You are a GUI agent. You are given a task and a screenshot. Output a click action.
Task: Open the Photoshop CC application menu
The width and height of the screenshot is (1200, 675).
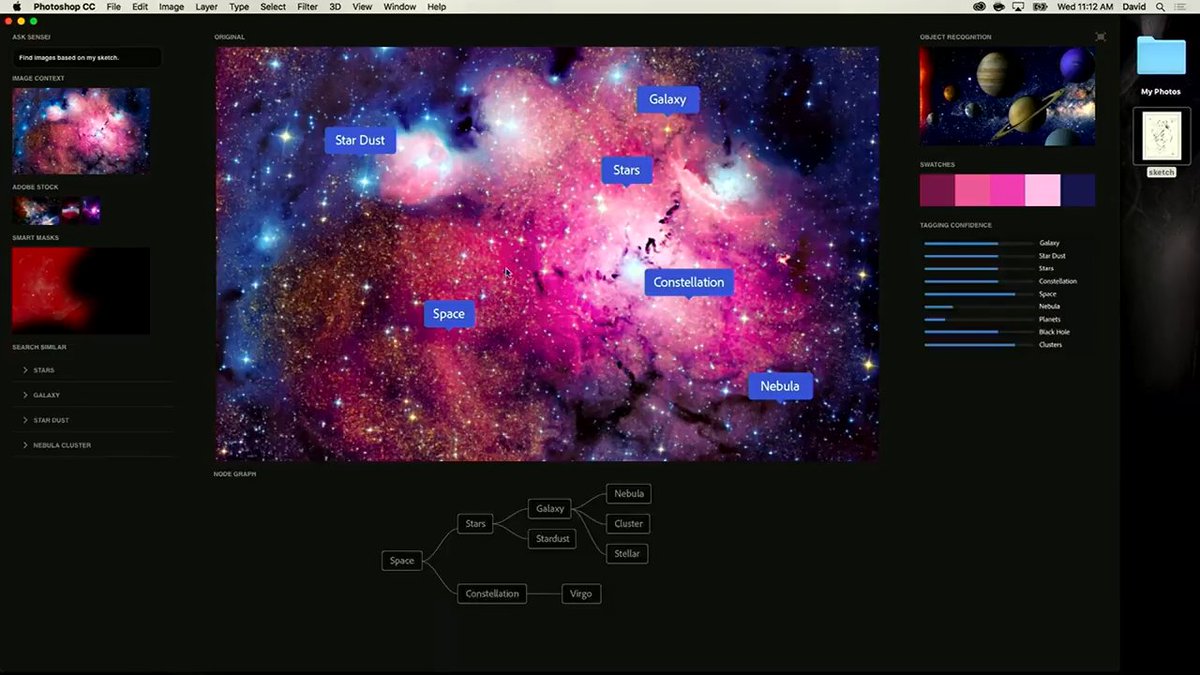point(64,6)
